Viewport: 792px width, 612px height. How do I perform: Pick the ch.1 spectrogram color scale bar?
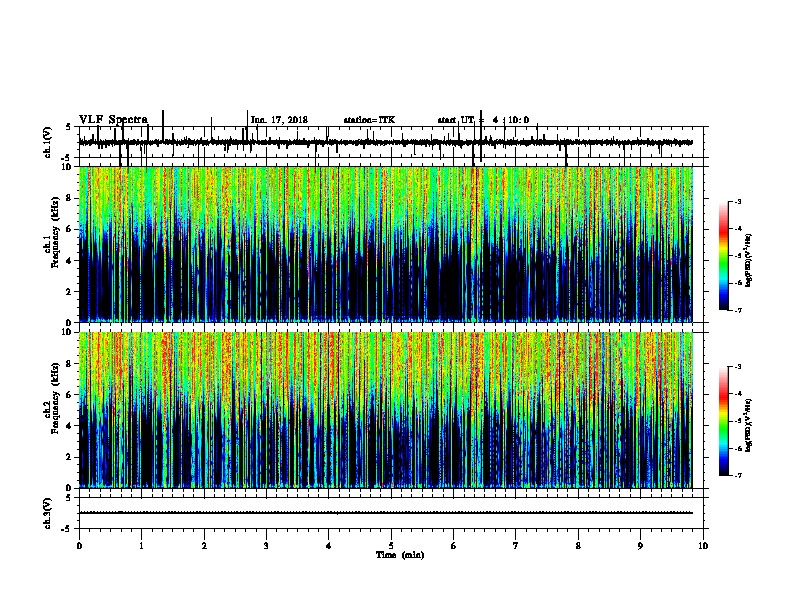tap(724, 256)
